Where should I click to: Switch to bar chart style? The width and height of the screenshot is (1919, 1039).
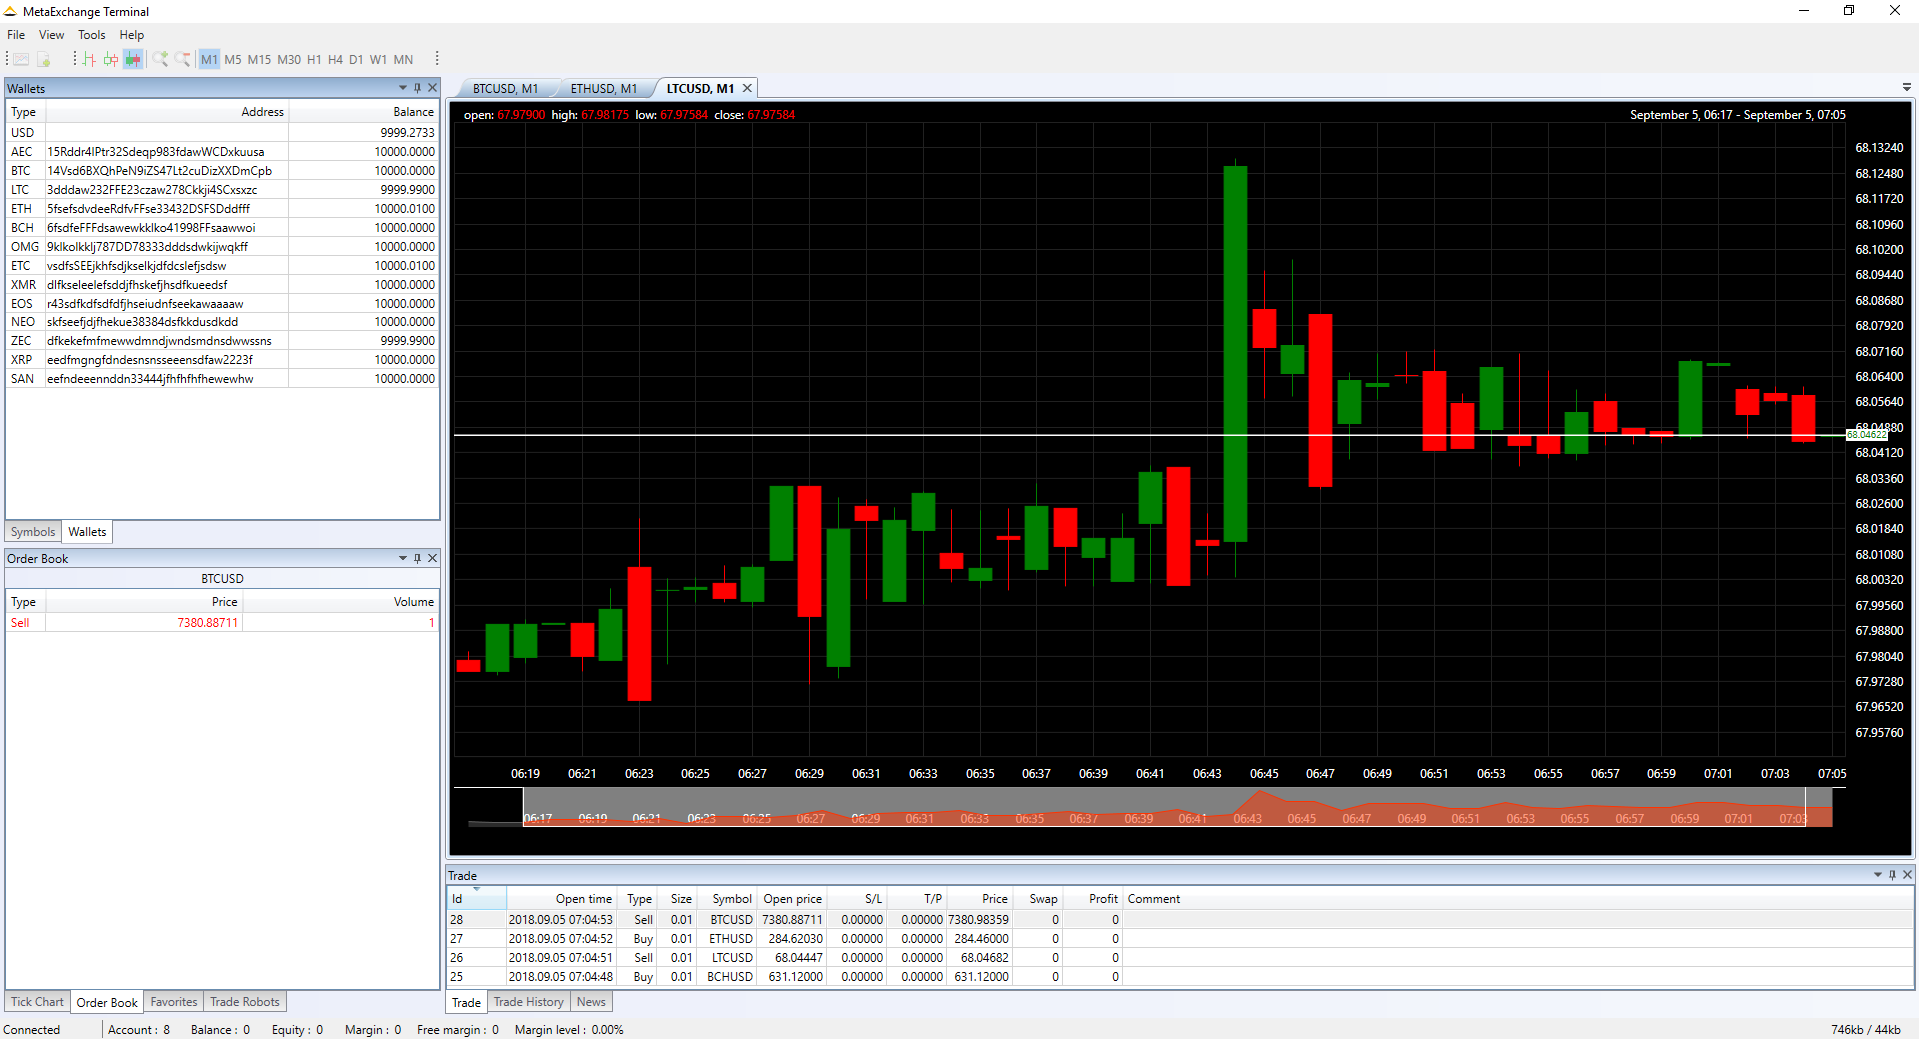pos(89,60)
